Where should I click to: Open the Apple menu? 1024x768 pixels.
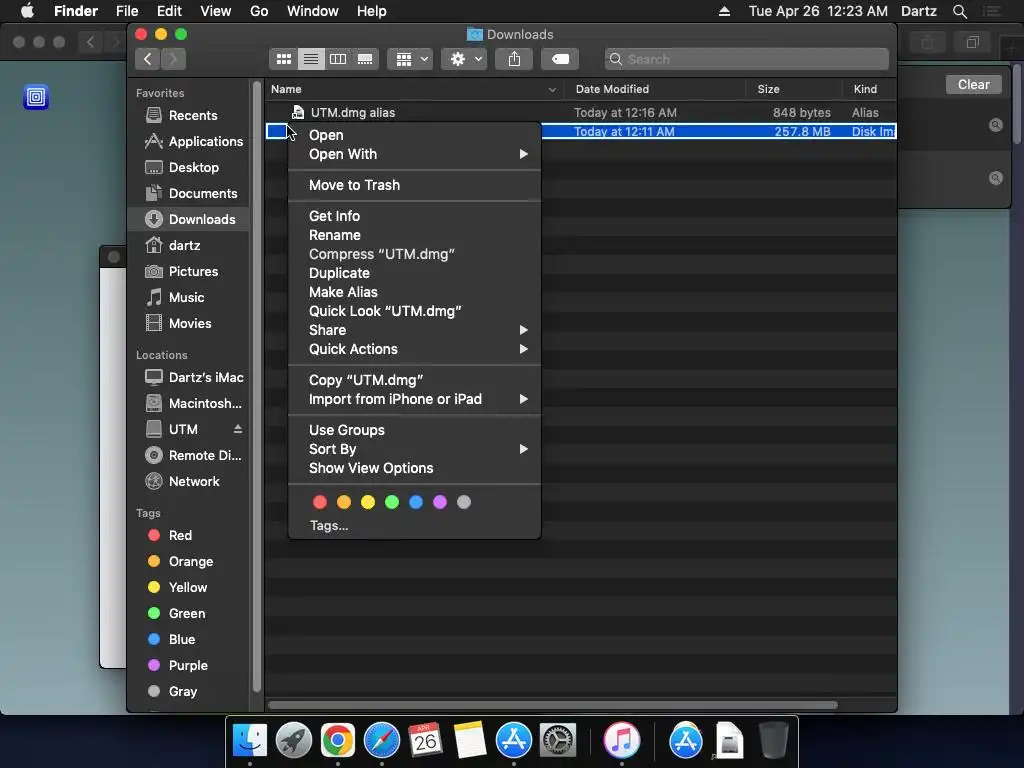click(27, 11)
